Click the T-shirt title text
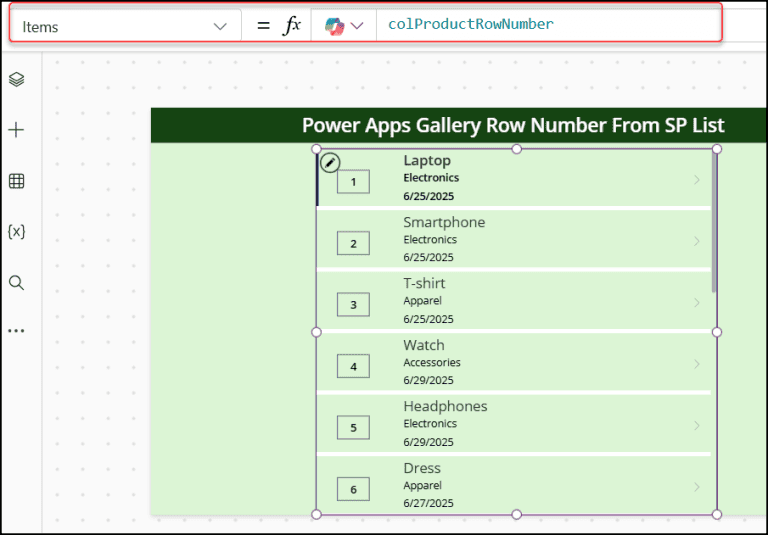The height and width of the screenshot is (535, 768). coord(424,283)
